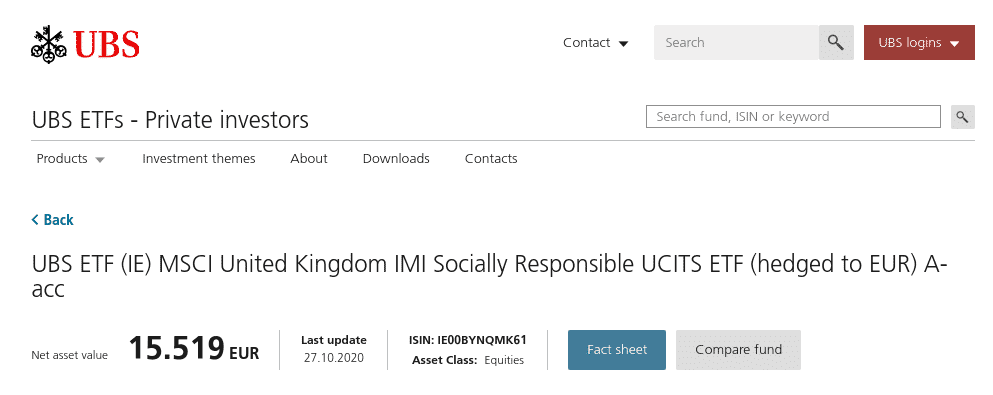Focus the top Search input field
The height and width of the screenshot is (395, 993).
coord(736,42)
